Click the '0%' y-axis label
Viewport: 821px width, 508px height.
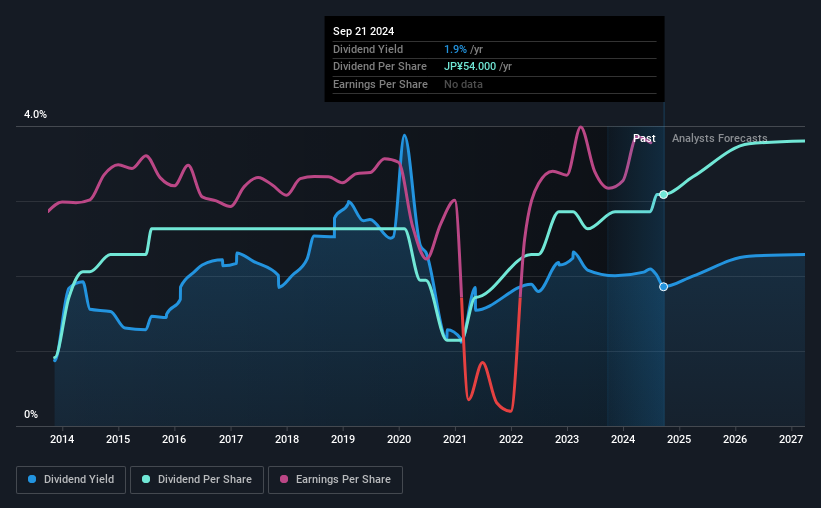pos(31,414)
